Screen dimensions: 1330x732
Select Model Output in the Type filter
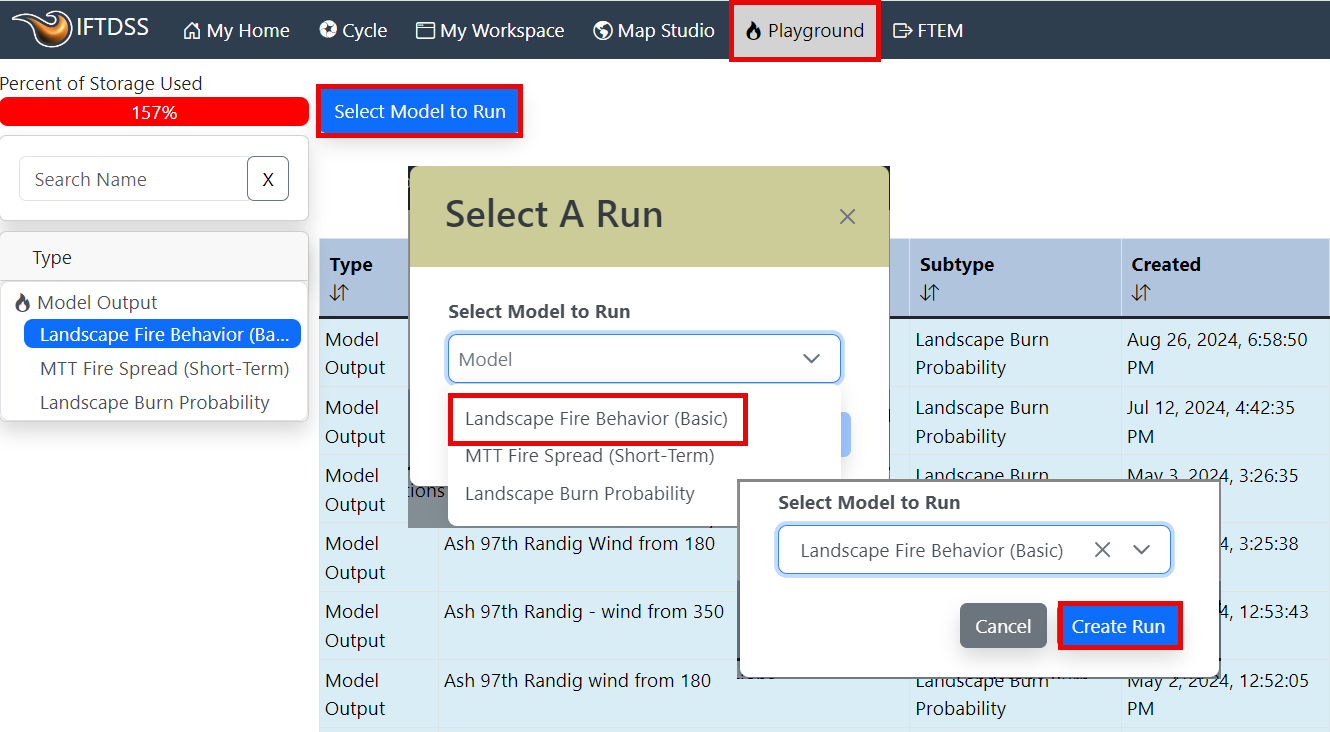[97, 303]
